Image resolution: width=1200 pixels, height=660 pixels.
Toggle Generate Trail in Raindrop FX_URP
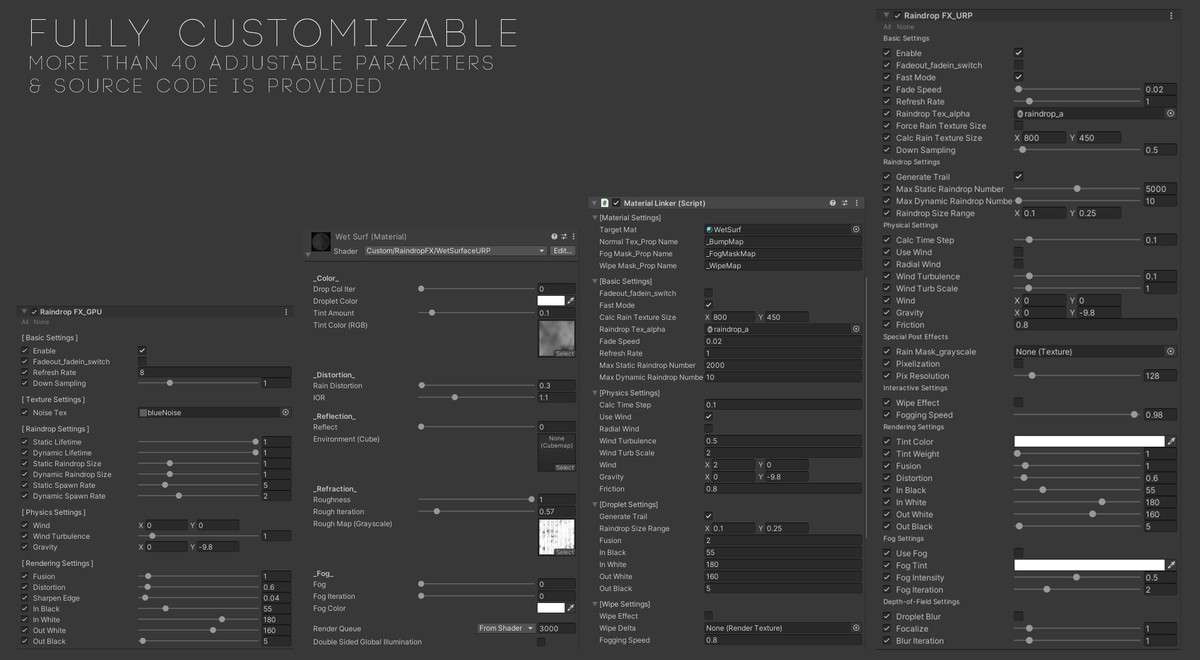point(1018,177)
